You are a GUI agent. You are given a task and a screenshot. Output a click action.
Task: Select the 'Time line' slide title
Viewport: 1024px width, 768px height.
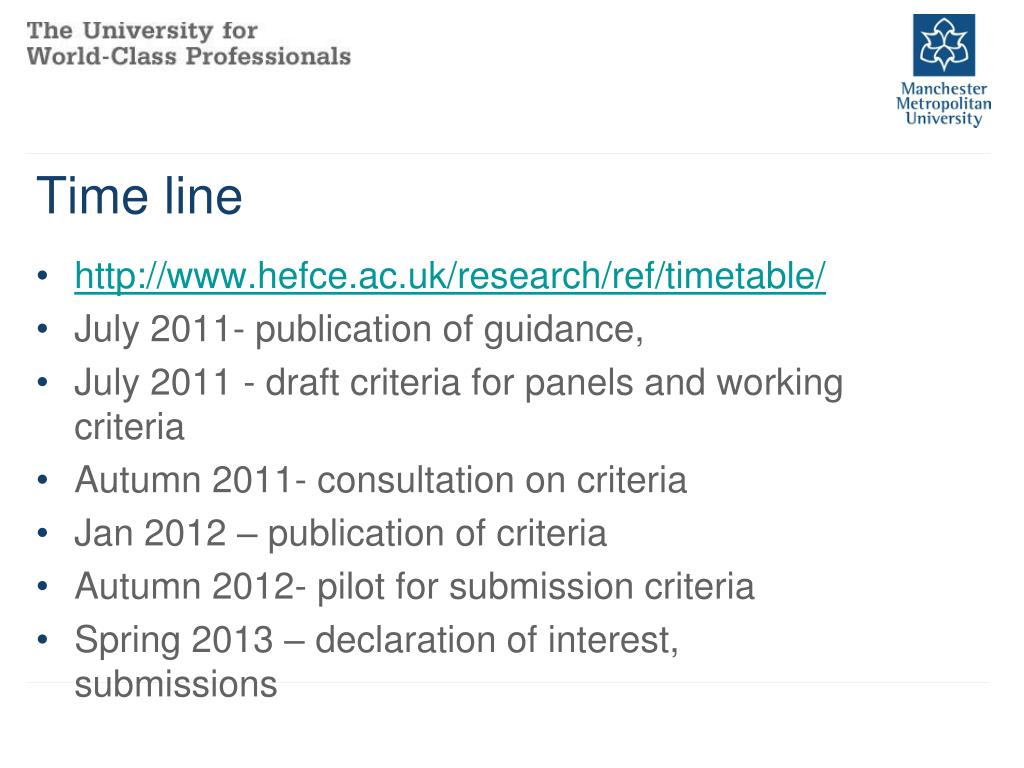[x=139, y=195]
